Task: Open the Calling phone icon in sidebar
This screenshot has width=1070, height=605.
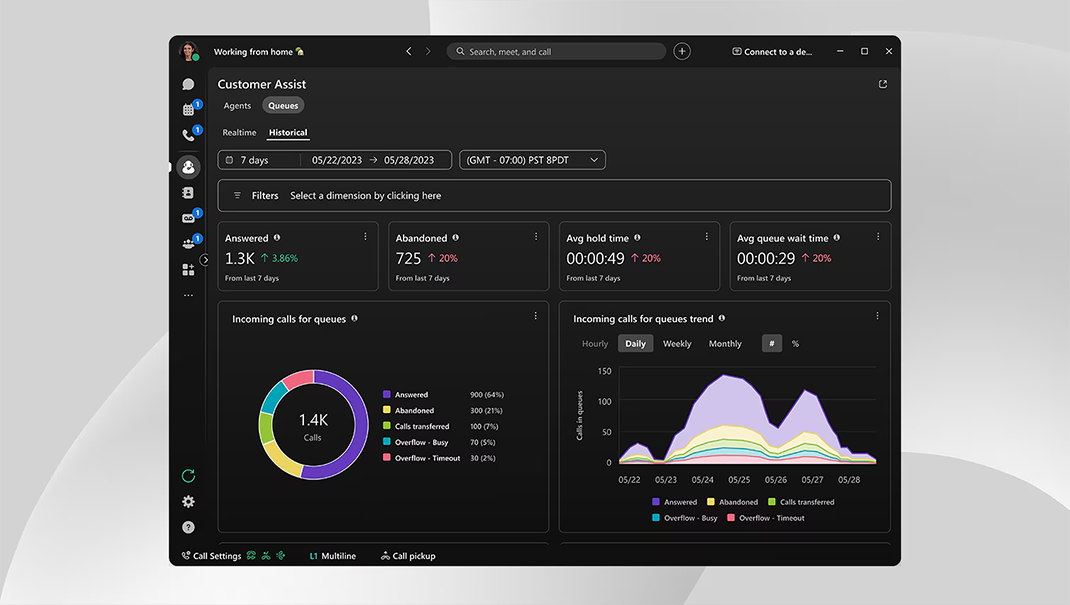Action: click(188, 135)
